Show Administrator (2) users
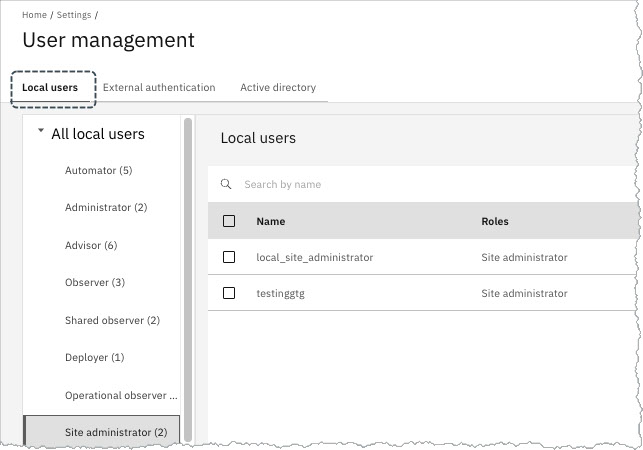Screen dimensions: 643x450 (105, 208)
